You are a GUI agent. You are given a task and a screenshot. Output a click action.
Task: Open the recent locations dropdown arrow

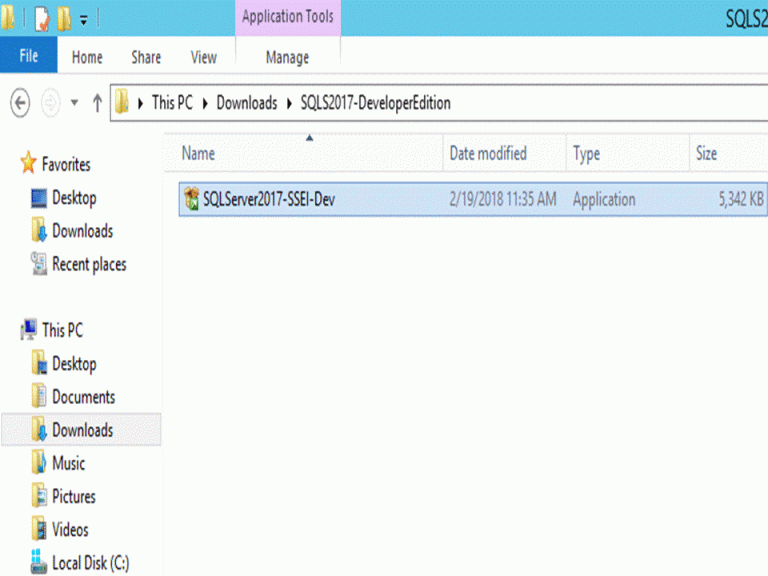tap(74, 103)
